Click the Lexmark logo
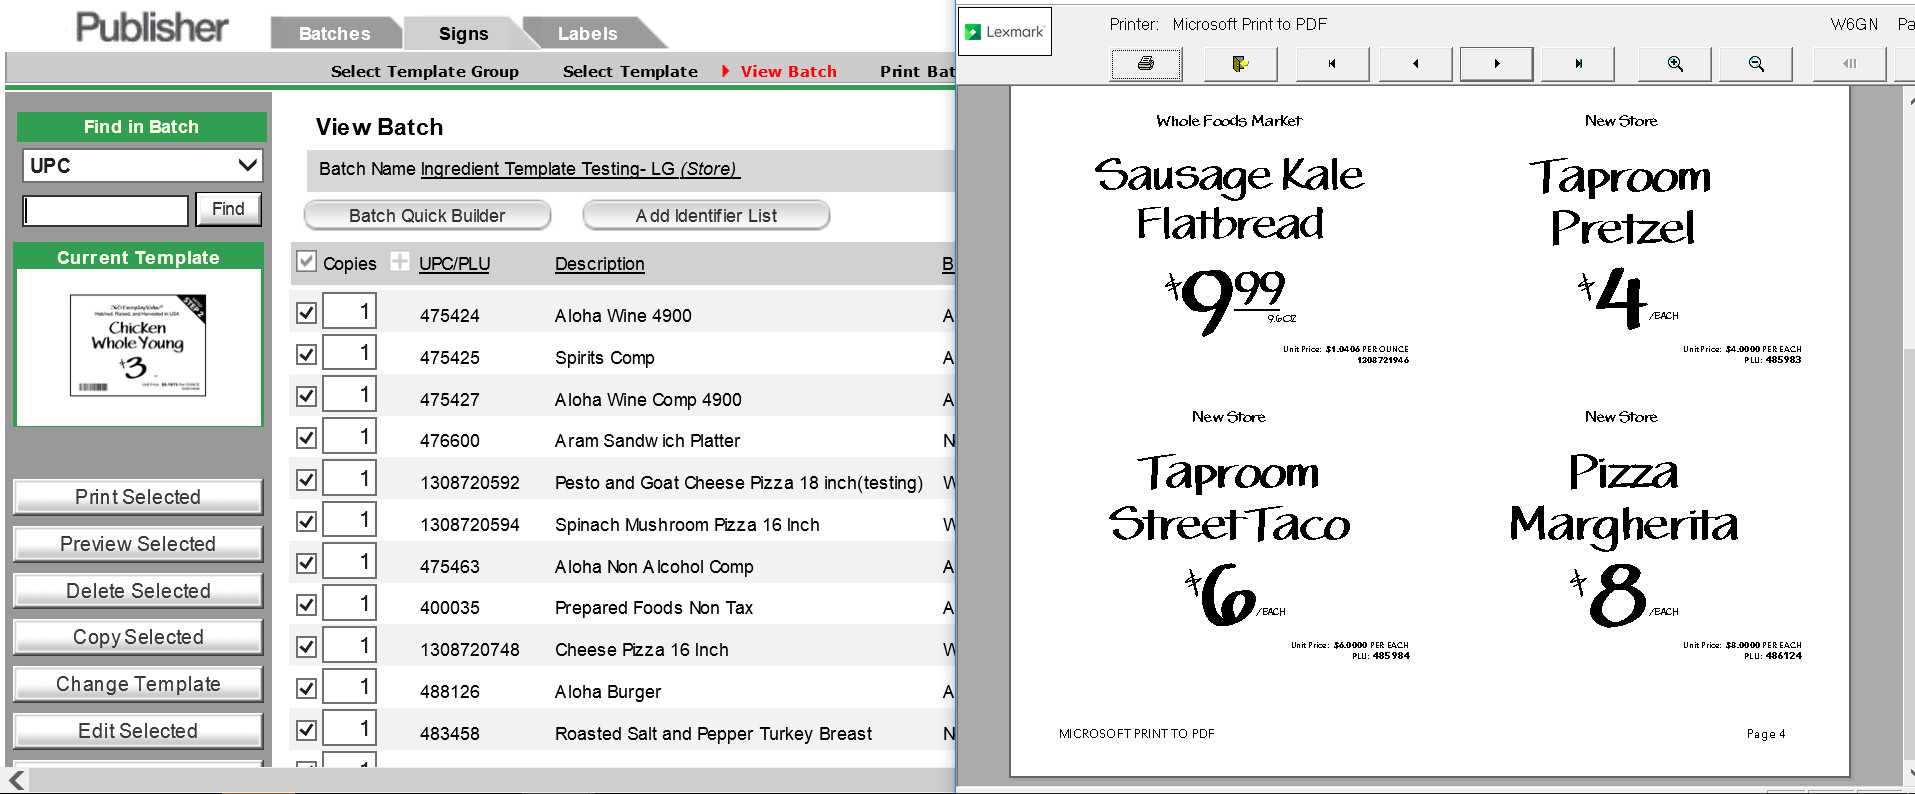The height and width of the screenshot is (794, 1915). tap(1005, 32)
